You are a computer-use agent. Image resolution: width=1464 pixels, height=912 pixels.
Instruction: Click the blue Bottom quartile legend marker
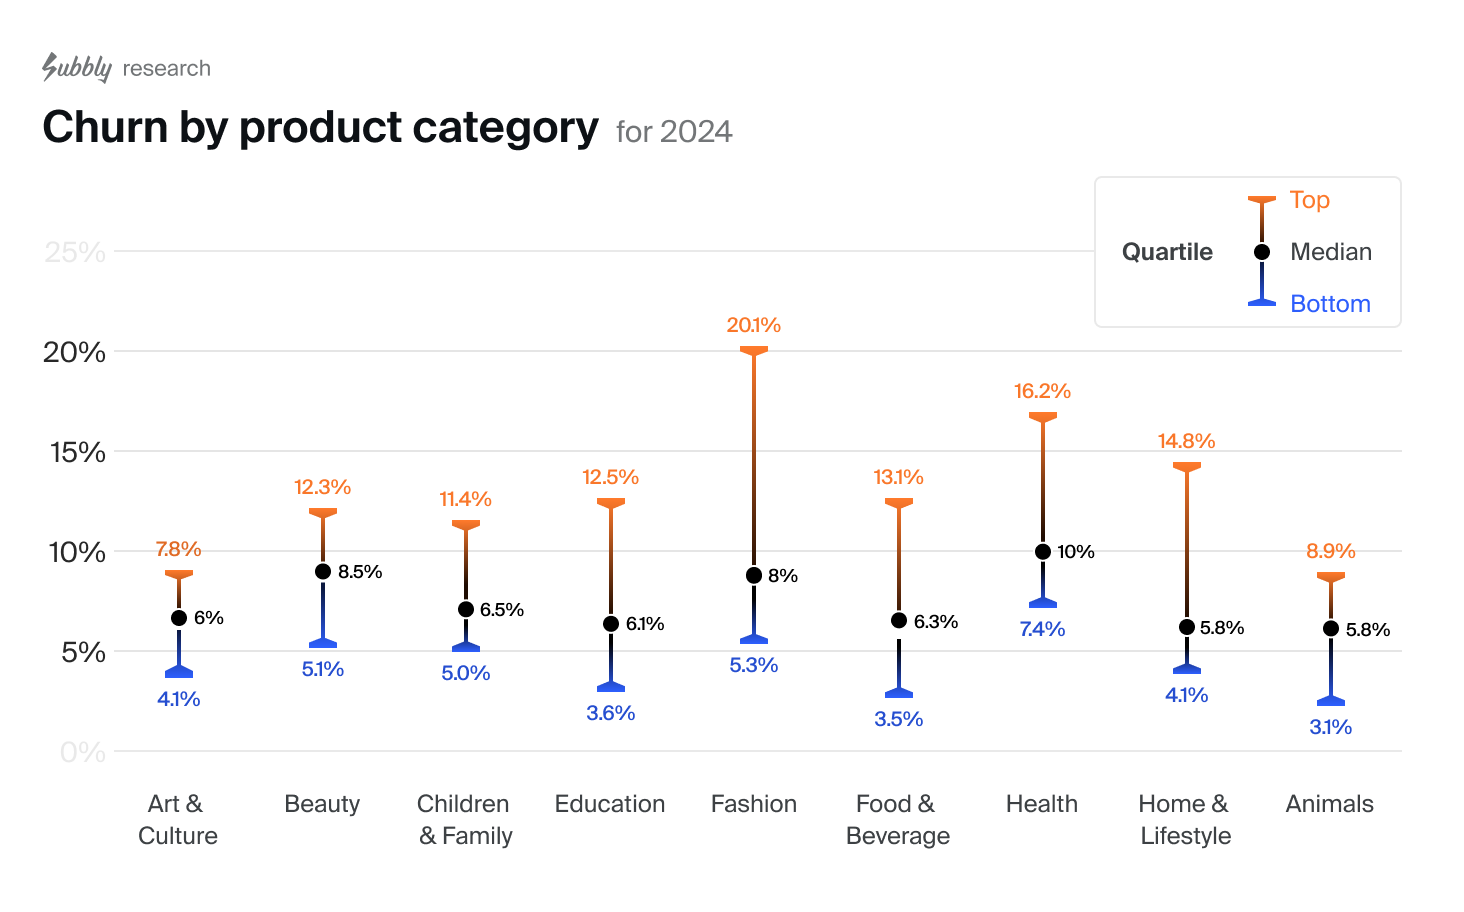tap(1262, 301)
